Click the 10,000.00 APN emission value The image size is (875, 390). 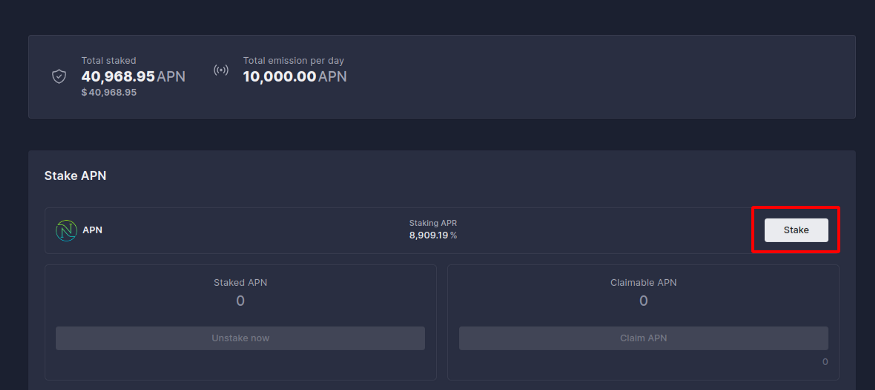point(295,77)
